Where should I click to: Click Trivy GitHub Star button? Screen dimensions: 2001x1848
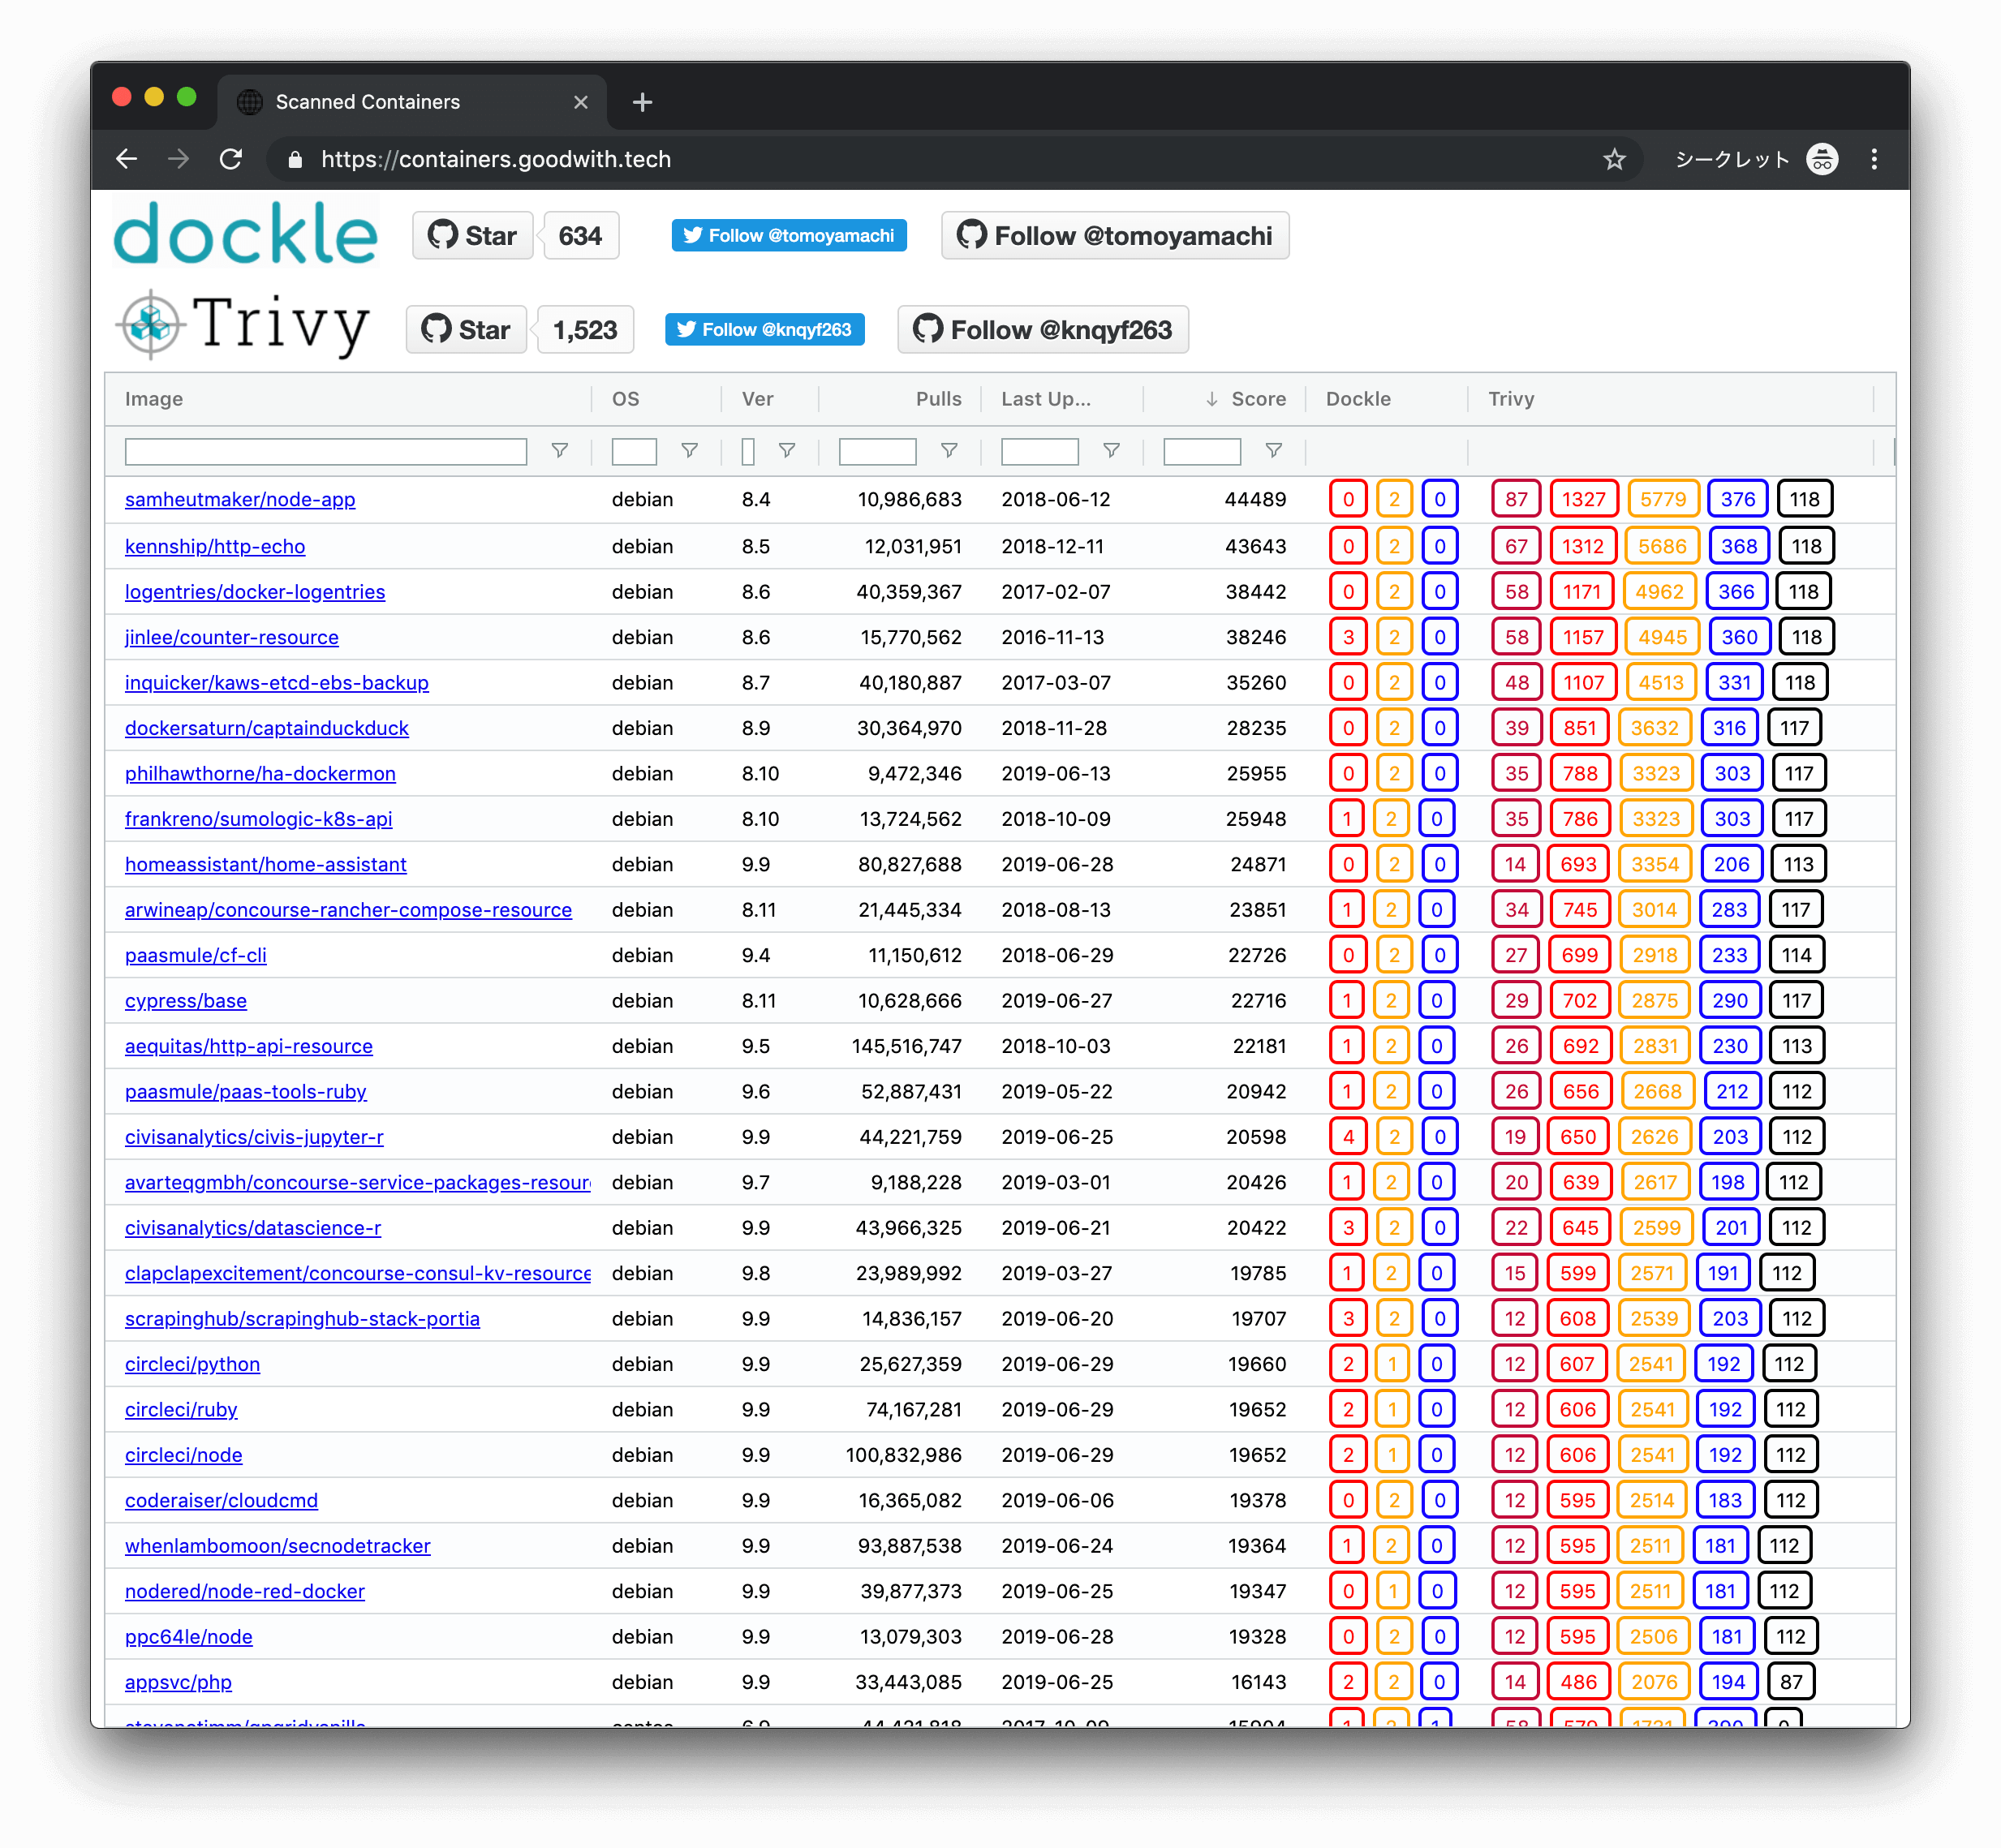[x=466, y=330]
